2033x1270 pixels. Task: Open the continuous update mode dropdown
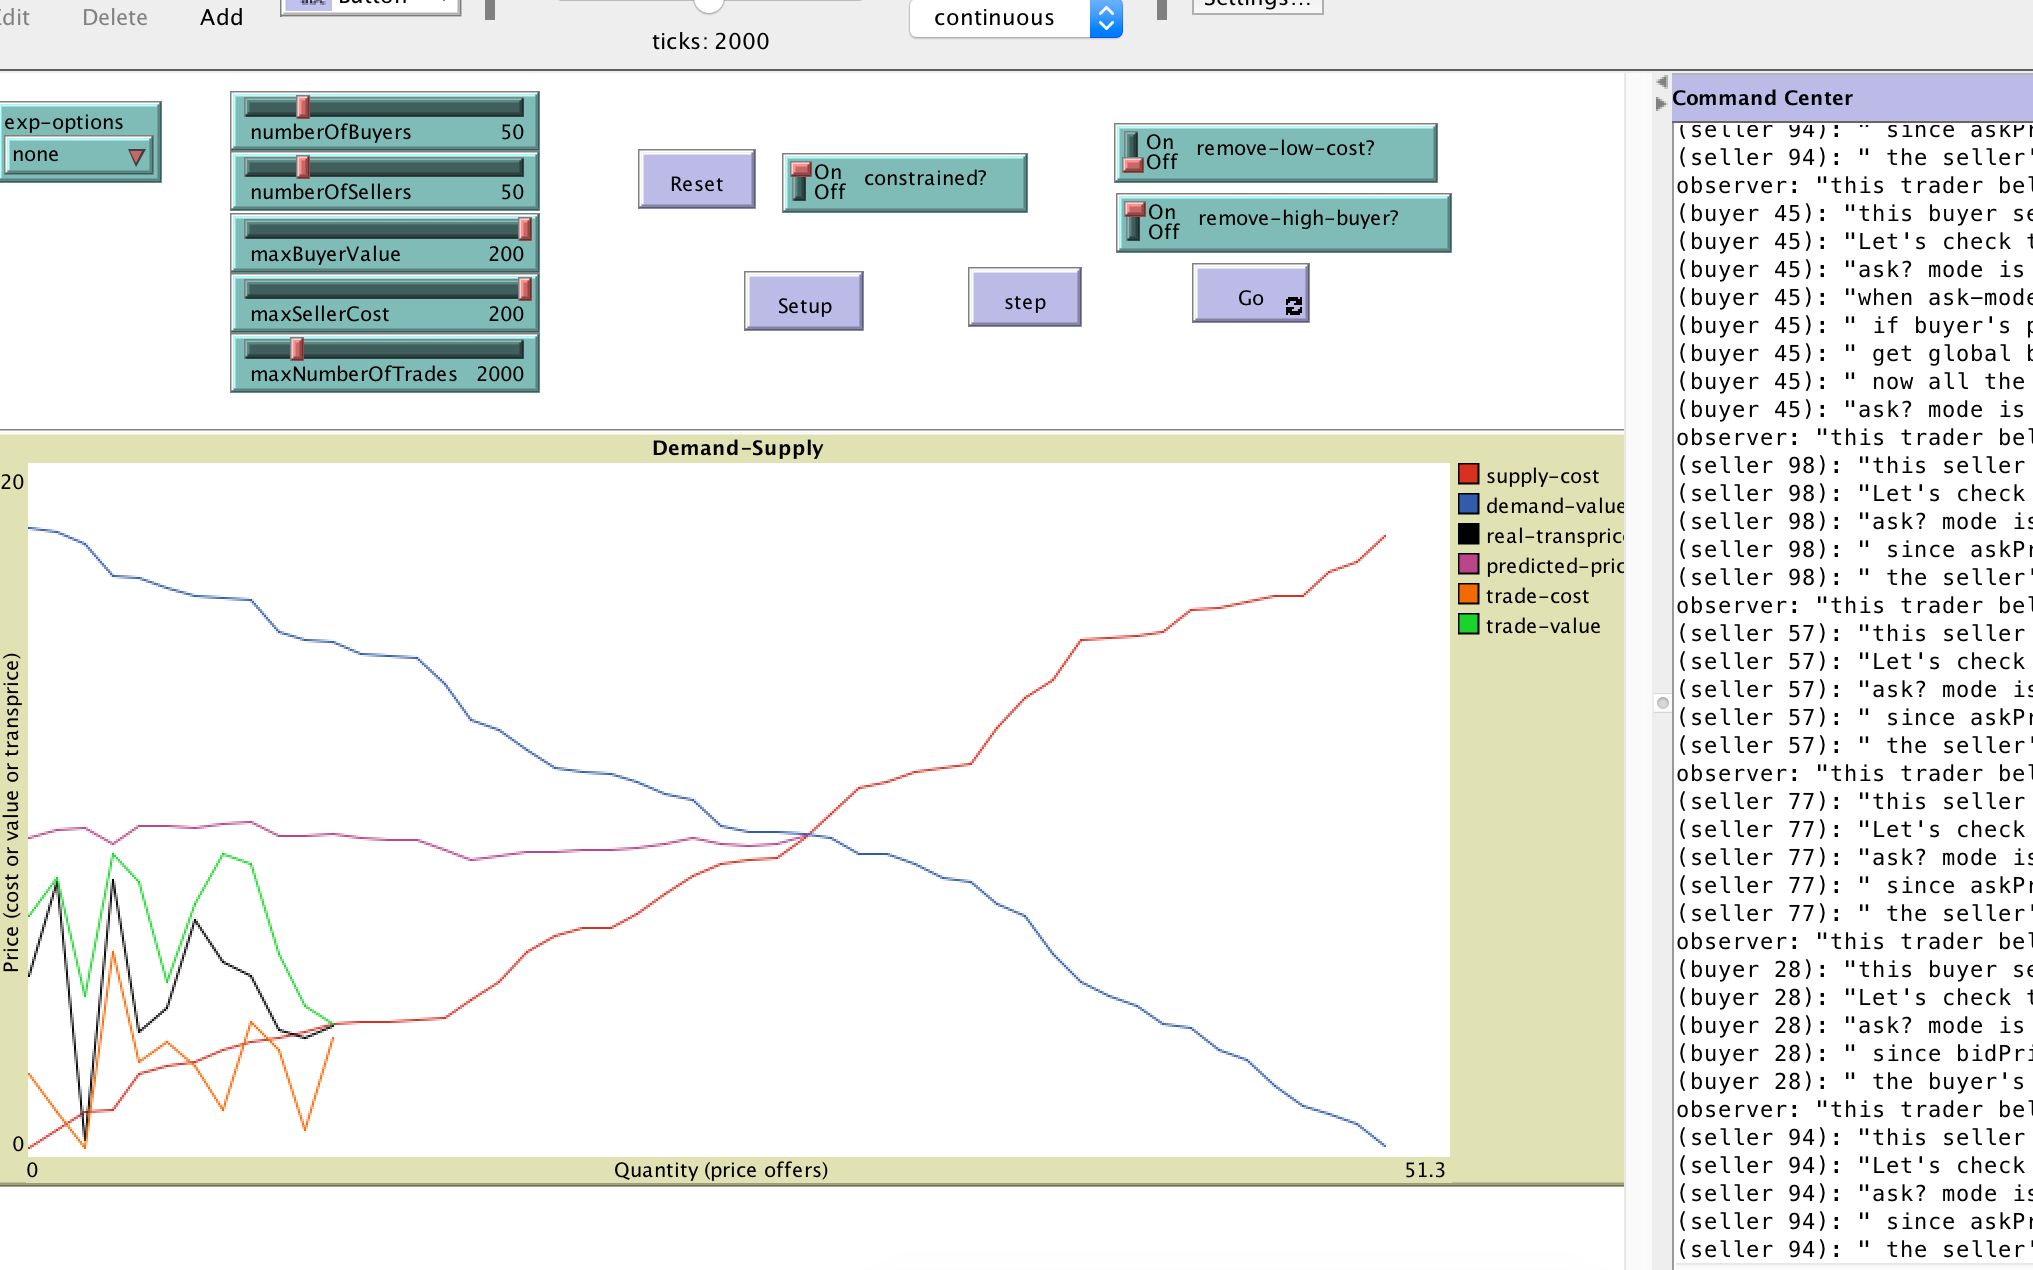[1016, 17]
